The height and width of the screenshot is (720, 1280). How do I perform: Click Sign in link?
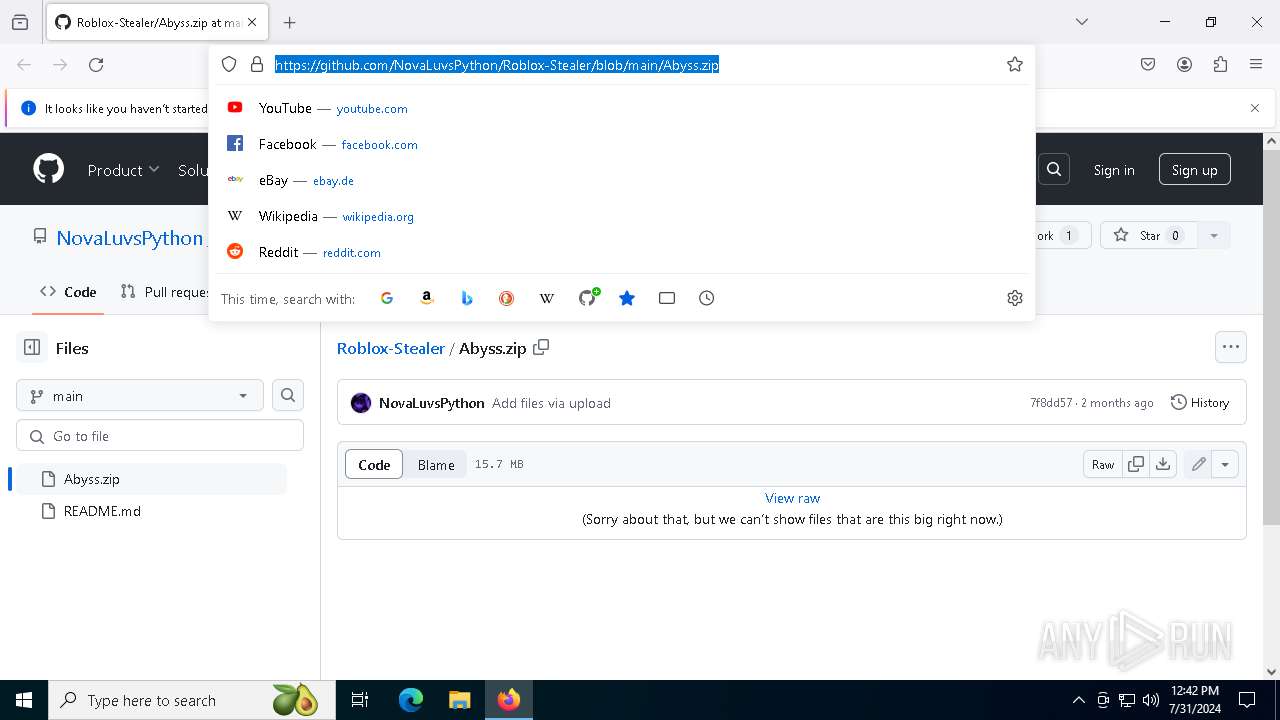point(1114,170)
